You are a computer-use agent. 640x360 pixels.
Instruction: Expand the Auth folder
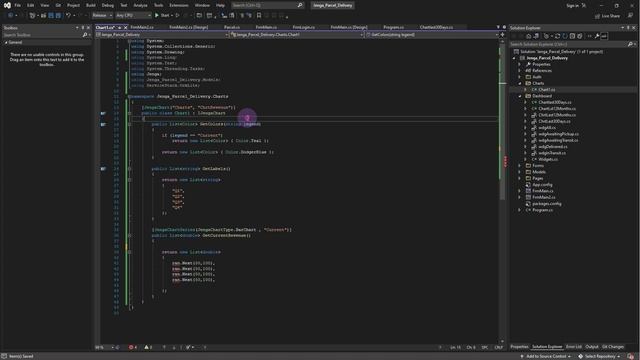(520, 77)
